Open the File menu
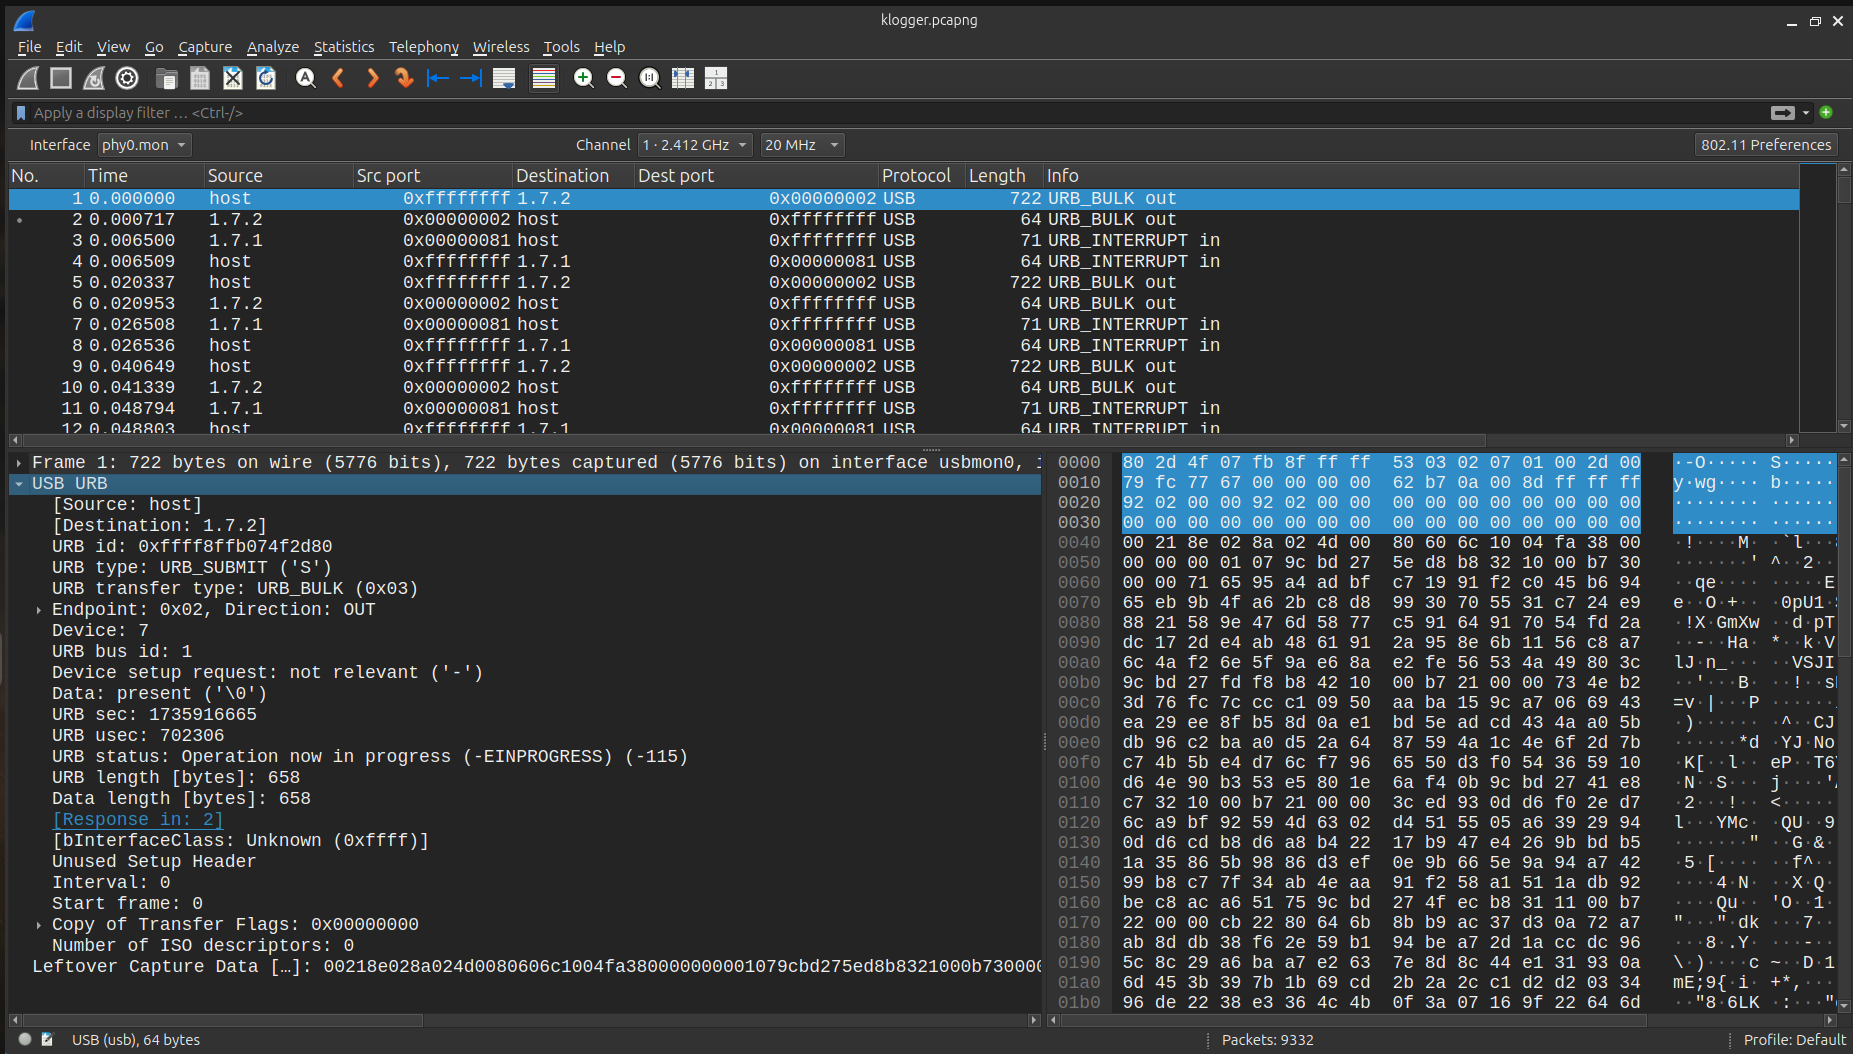Screen dimensions: 1853x1054 29,47
